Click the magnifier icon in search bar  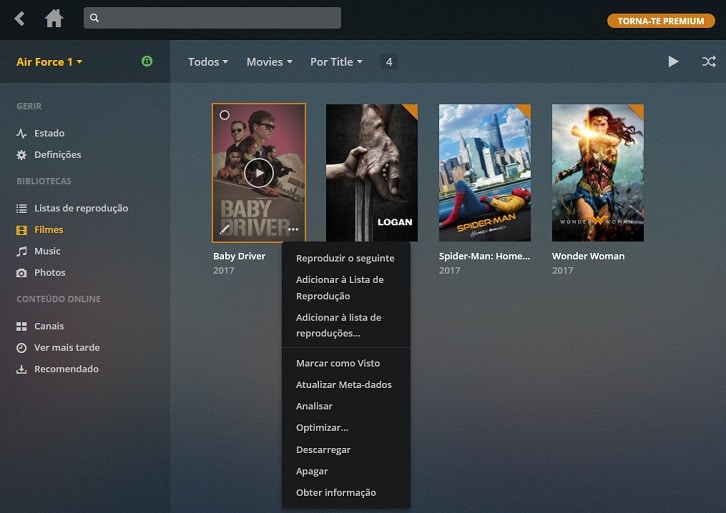[94, 18]
